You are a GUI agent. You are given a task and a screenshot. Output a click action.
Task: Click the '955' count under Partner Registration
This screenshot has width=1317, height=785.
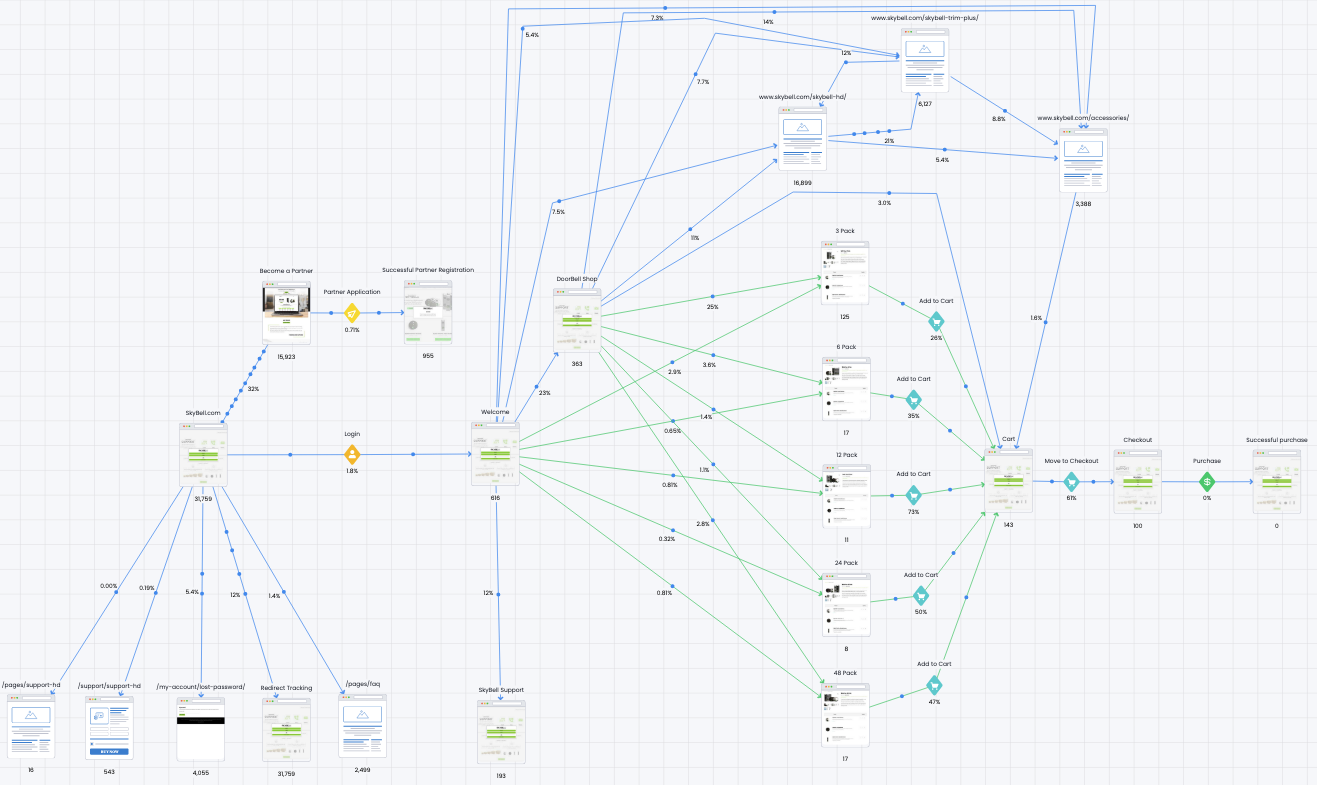tap(428, 356)
